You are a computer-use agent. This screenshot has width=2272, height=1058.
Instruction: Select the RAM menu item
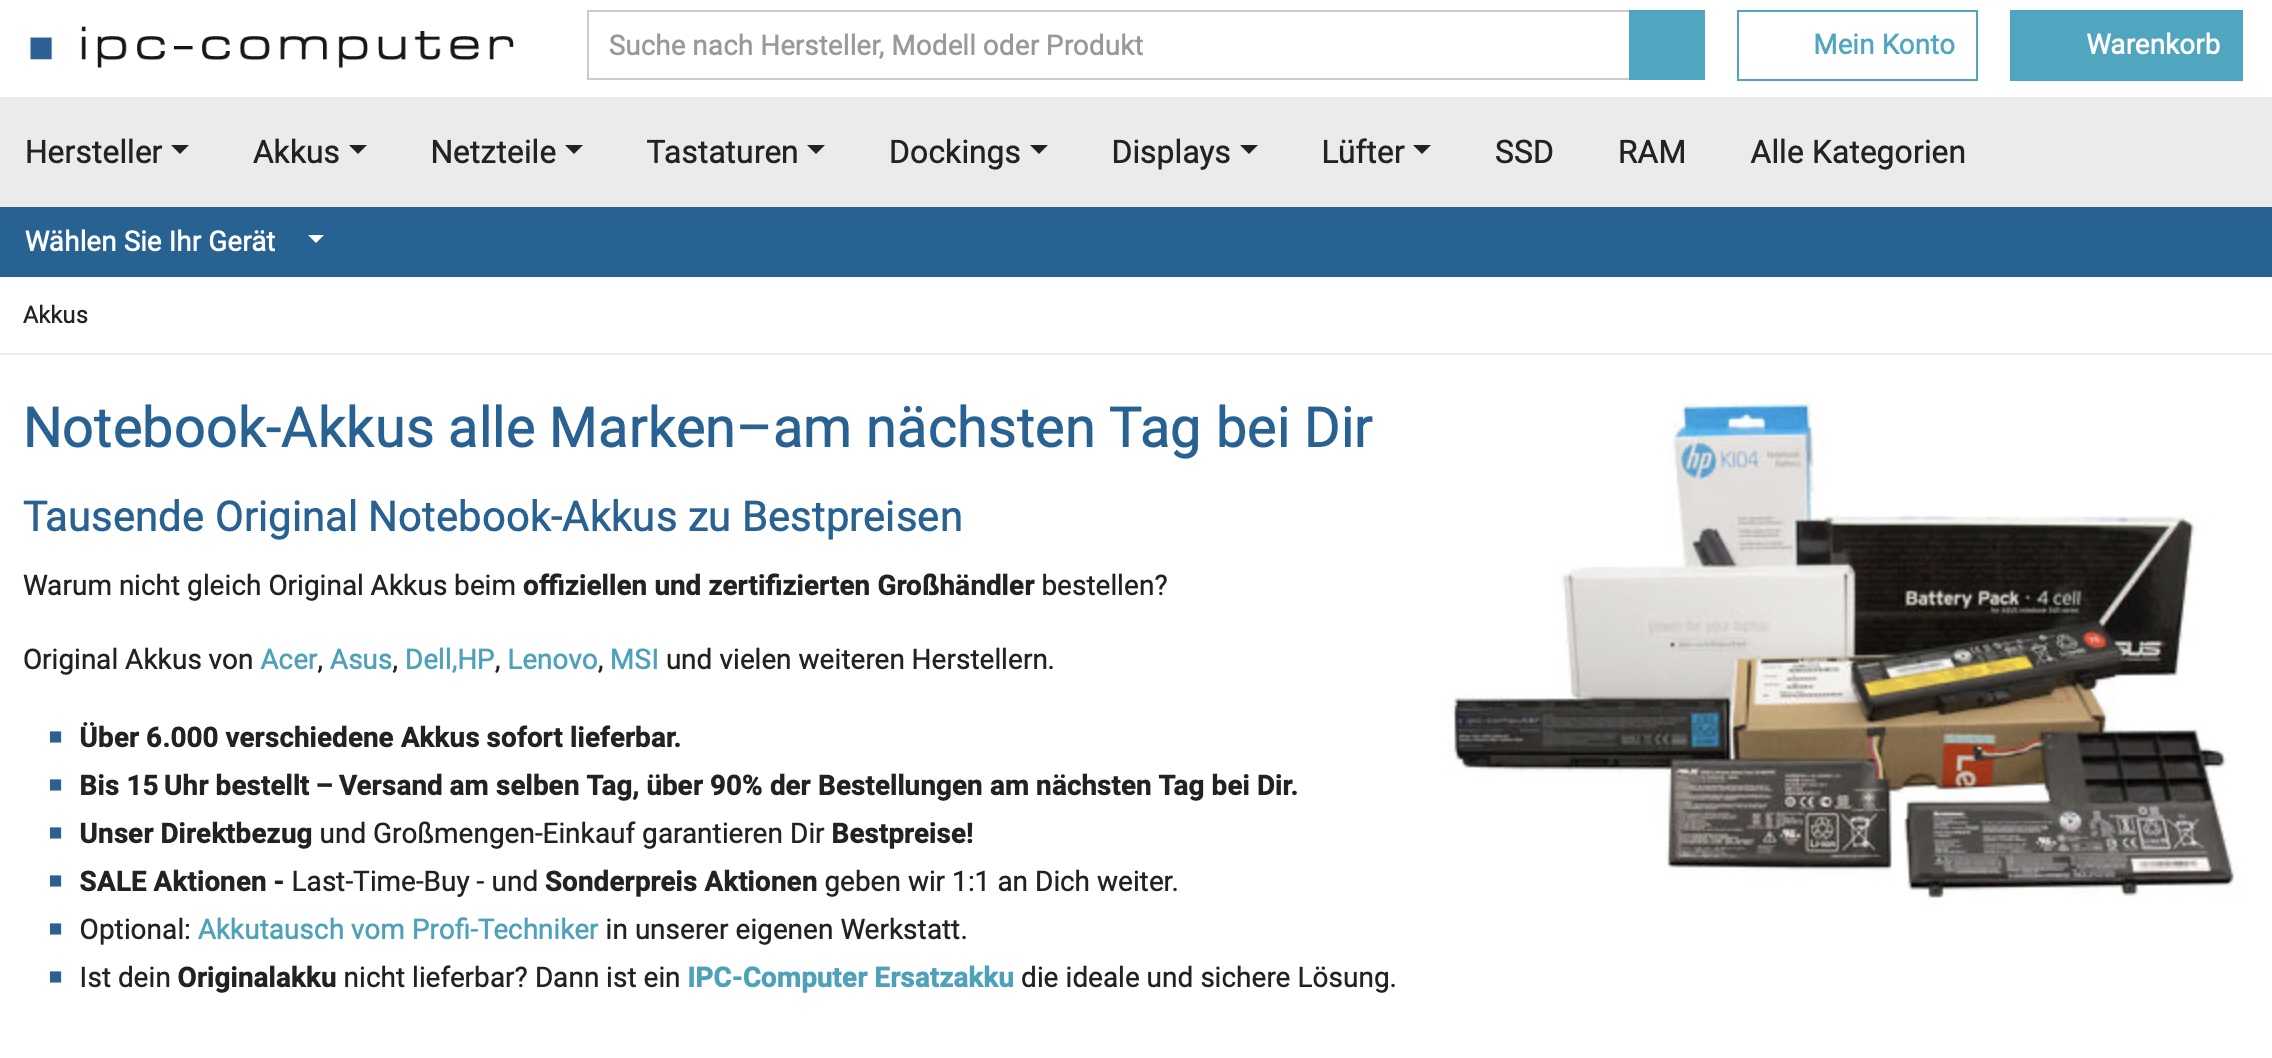tap(1651, 152)
